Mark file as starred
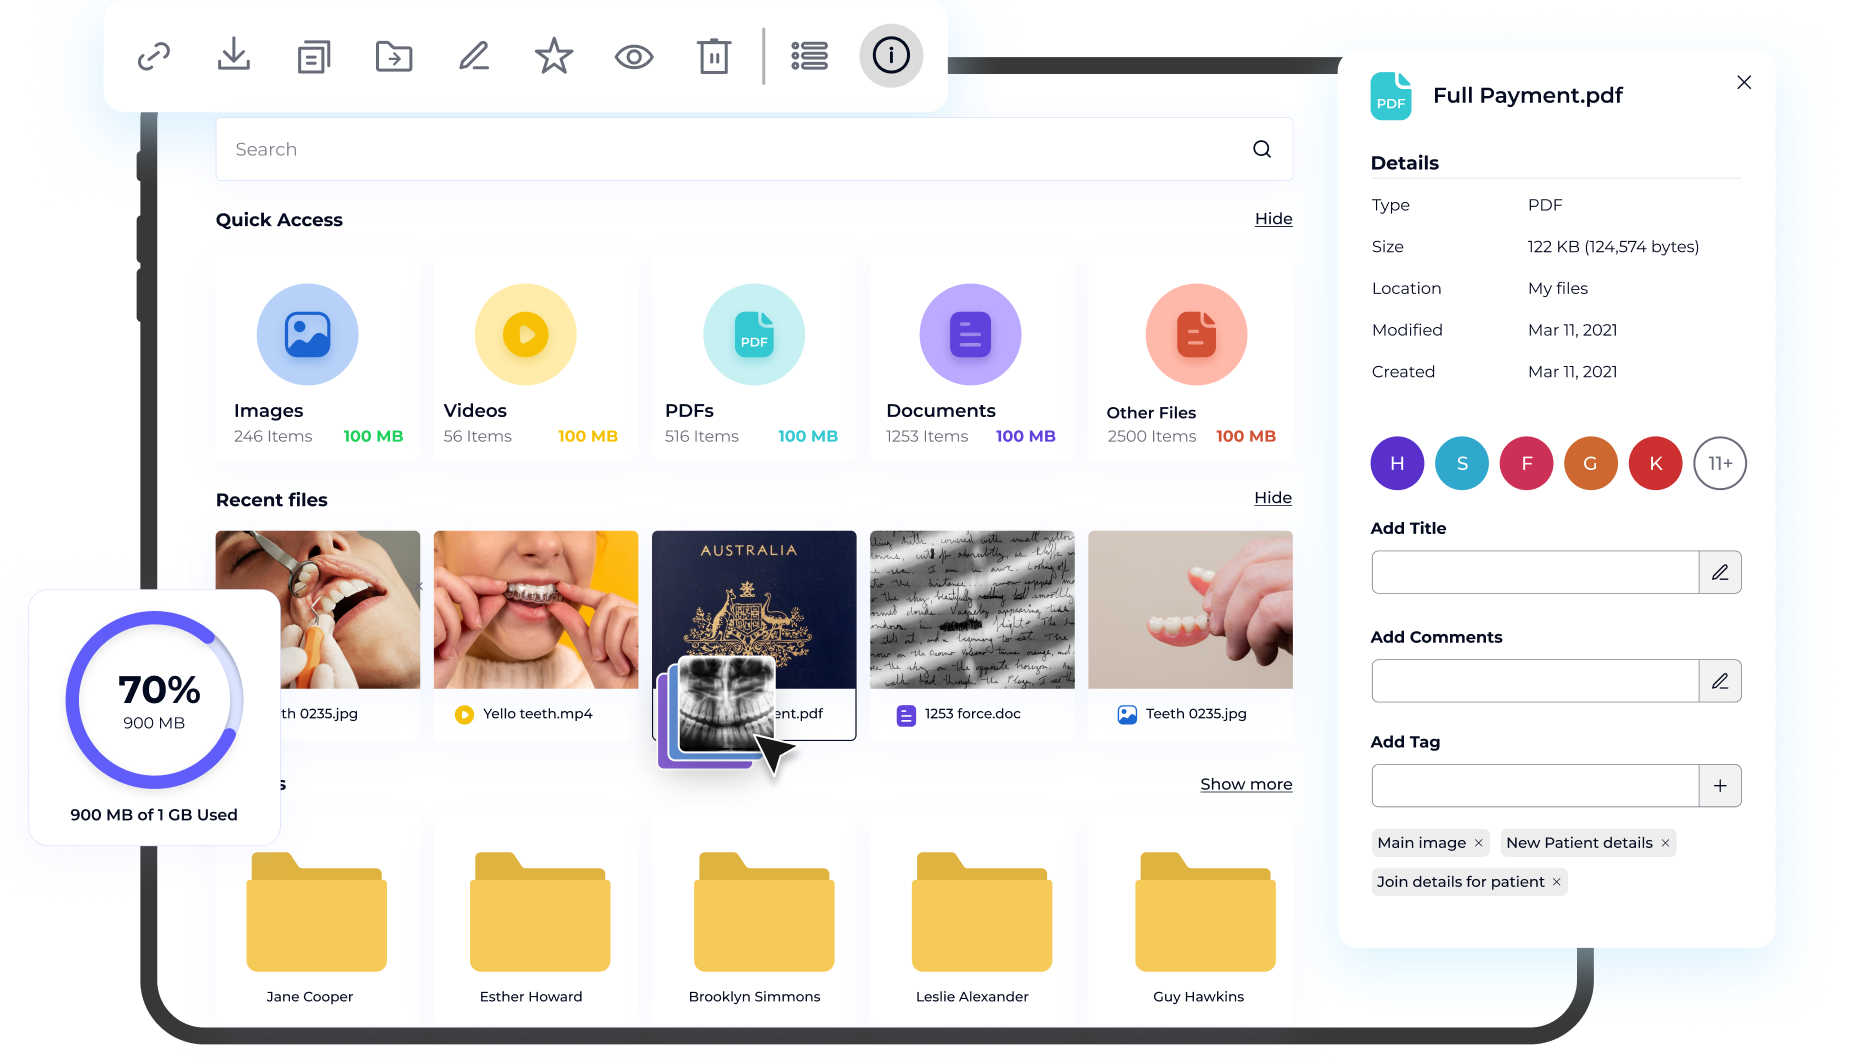1850x1058 pixels. pyautogui.click(x=554, y=56)
